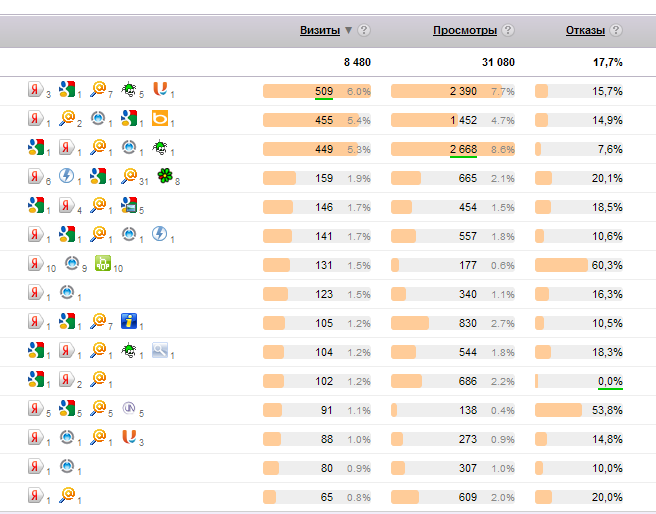
Task: Click the Yandex icon in the 65 visits row
Action: pos(36,495)
